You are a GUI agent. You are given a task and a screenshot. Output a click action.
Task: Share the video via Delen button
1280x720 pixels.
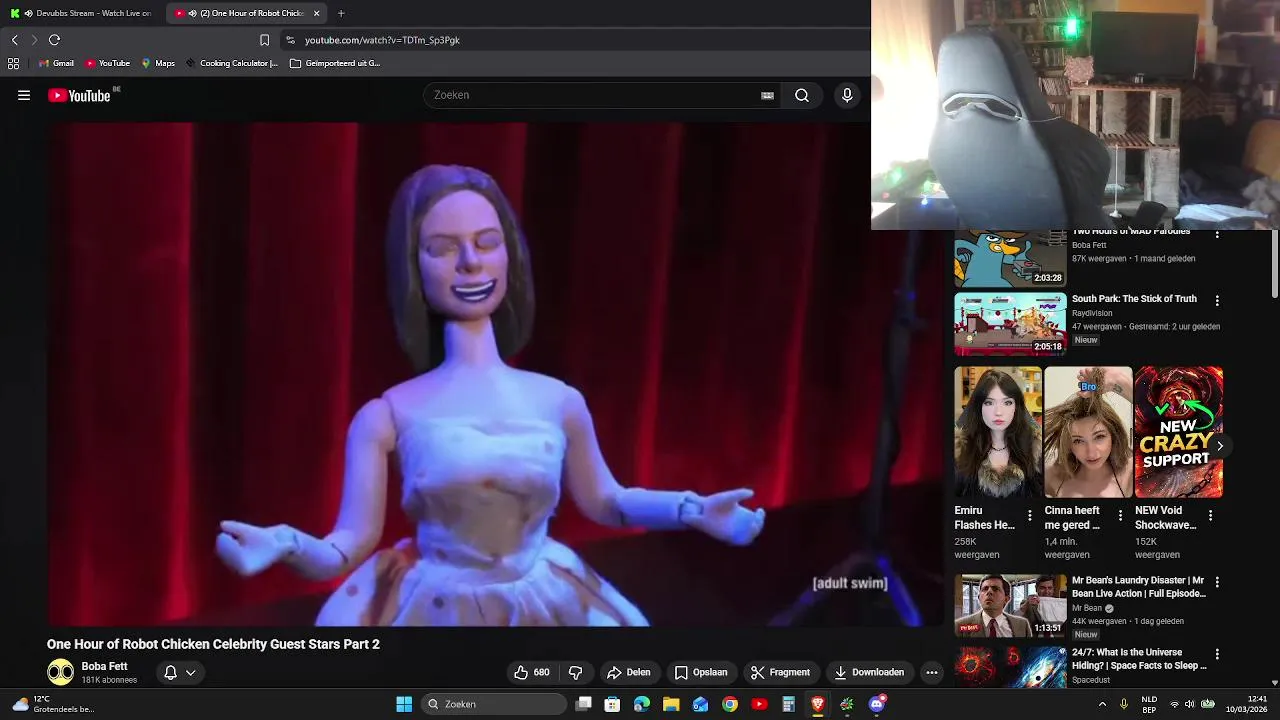(629, 672)
